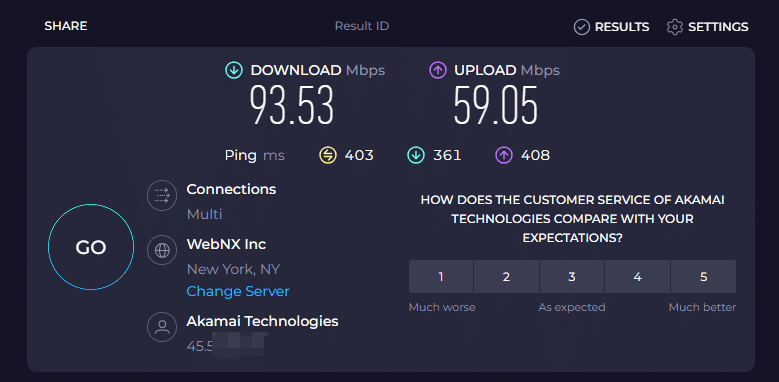Select rating 3, As expected
Viewport: 779px width, 382px height.
tap(572, 277)
